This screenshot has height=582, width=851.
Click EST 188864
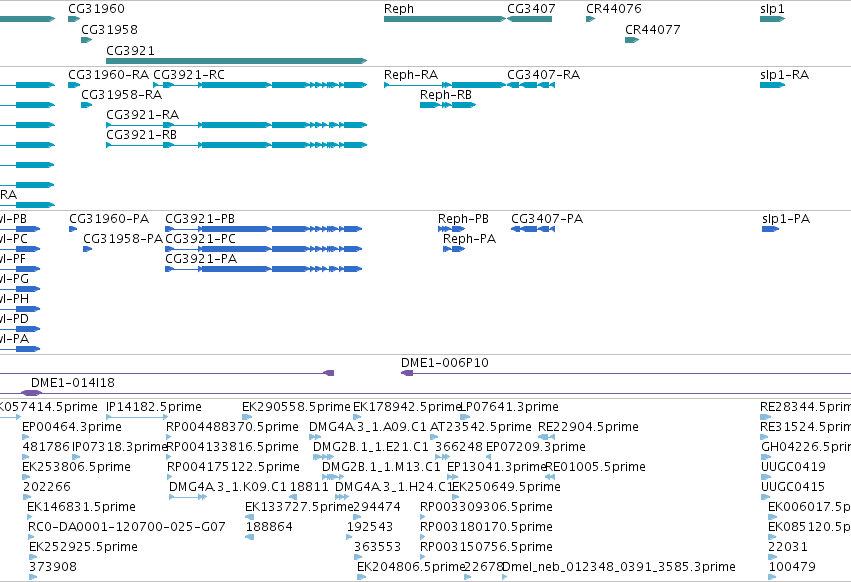tap(250, 537)
